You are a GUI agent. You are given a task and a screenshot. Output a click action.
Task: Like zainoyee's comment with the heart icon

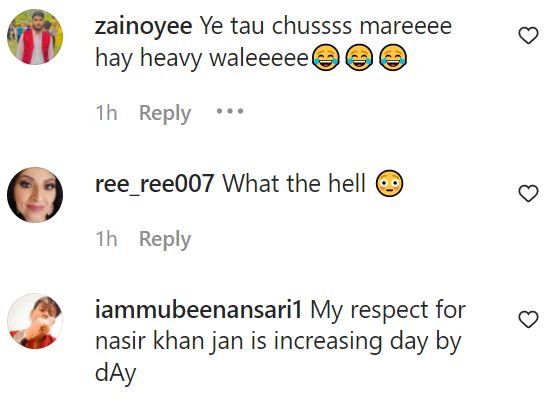coord(528,36)
